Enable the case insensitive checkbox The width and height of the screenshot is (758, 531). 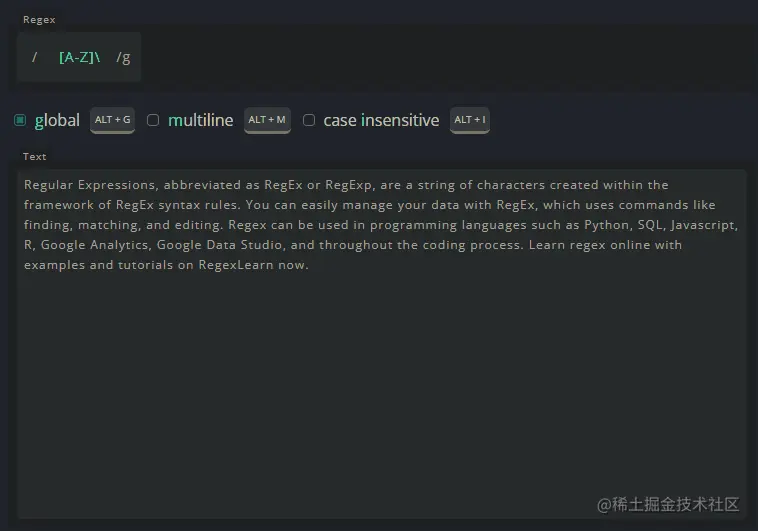(x=309, y=120)
